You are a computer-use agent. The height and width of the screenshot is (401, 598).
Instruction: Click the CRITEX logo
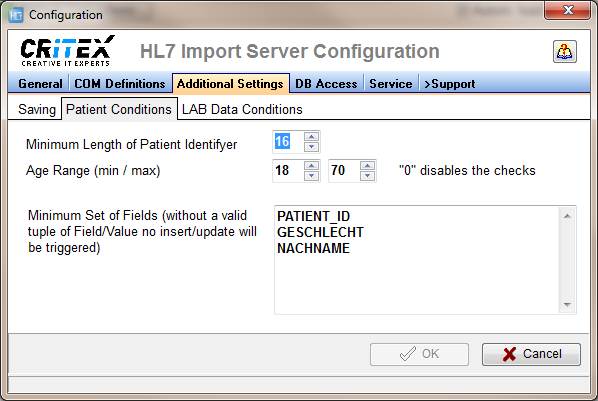(x=68, y=51)
